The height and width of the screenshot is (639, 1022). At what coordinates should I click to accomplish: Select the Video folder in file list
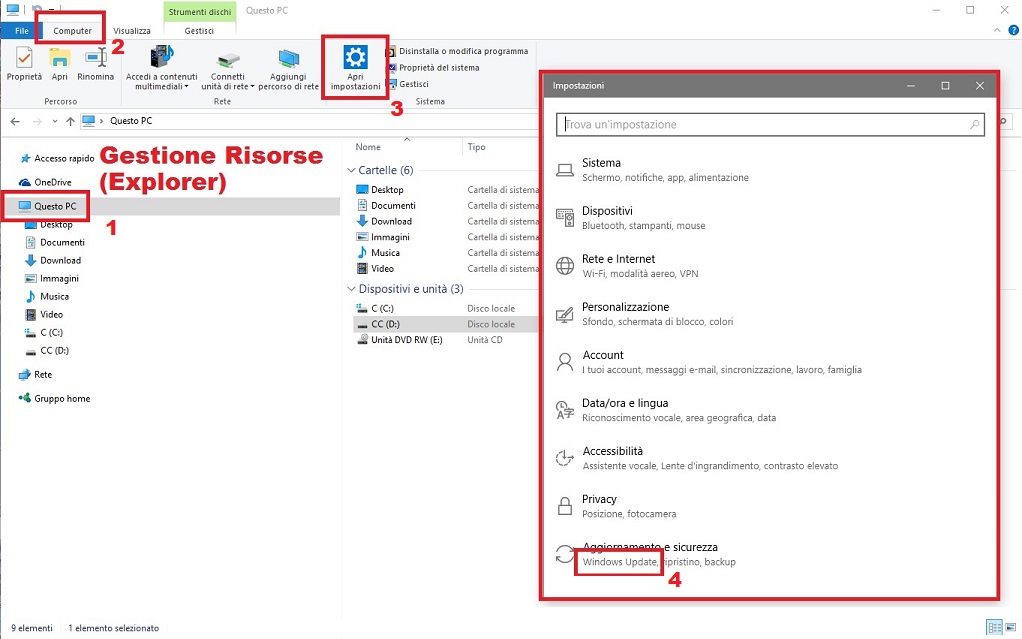tap(375, 269)
